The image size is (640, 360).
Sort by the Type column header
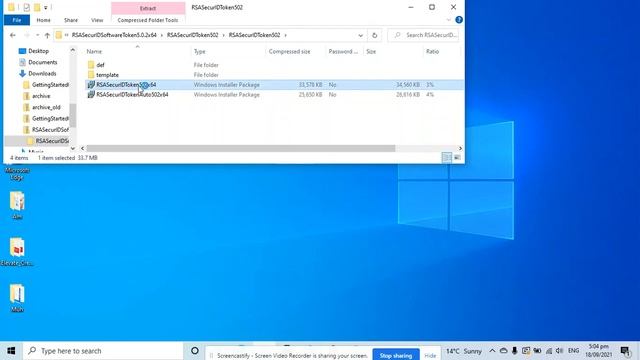point(200,51)
